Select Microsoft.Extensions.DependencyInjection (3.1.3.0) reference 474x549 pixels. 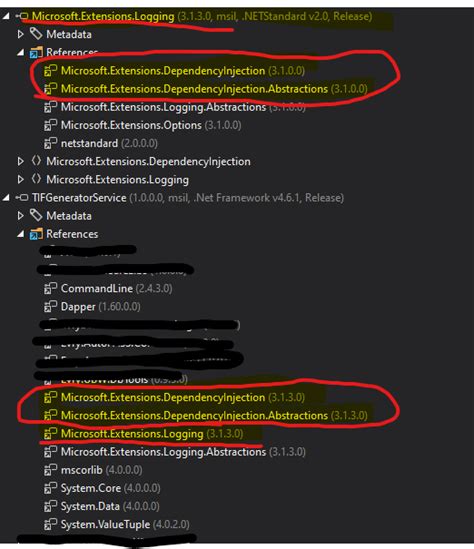pos(183,397)
